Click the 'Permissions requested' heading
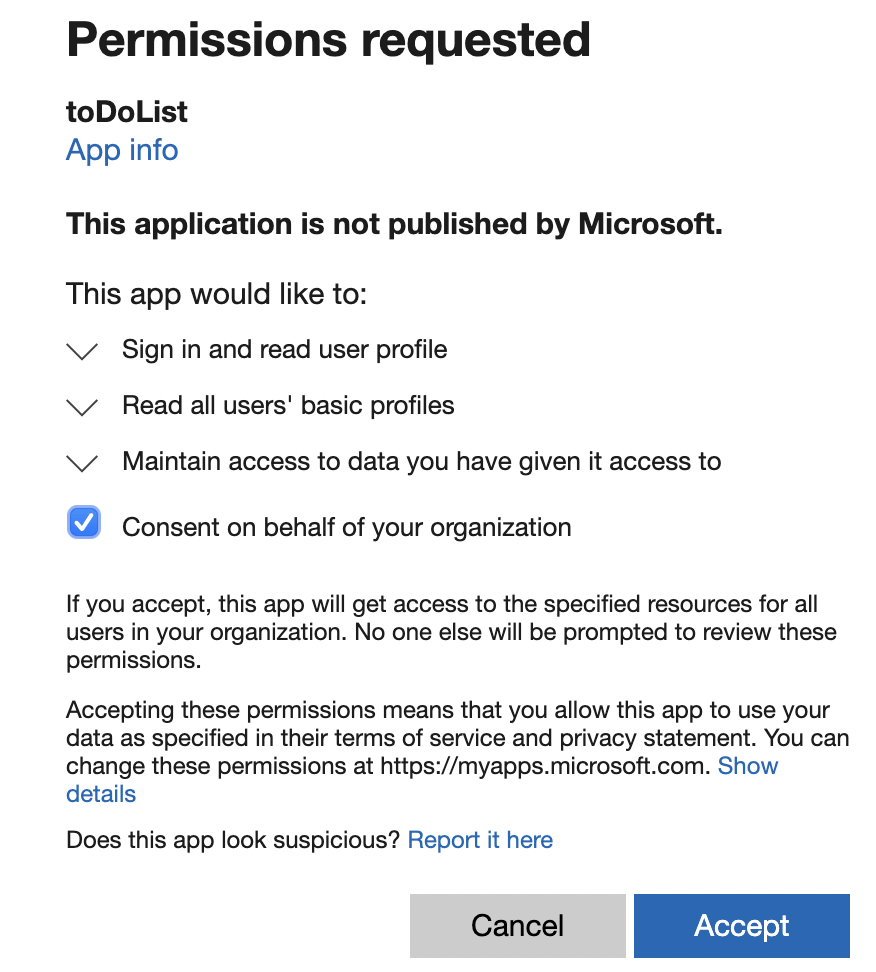The height and width of the screenshot is (972, 876). point(328,40)
